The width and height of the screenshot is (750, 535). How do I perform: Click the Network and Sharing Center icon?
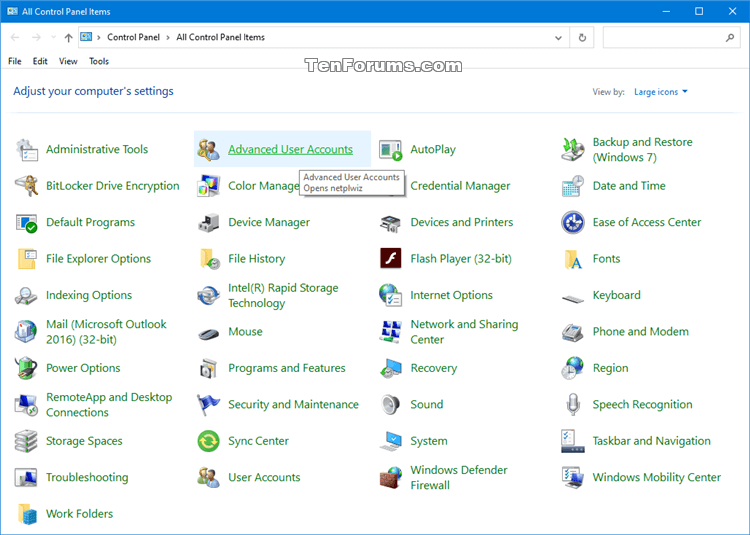[x=391, y=331]
